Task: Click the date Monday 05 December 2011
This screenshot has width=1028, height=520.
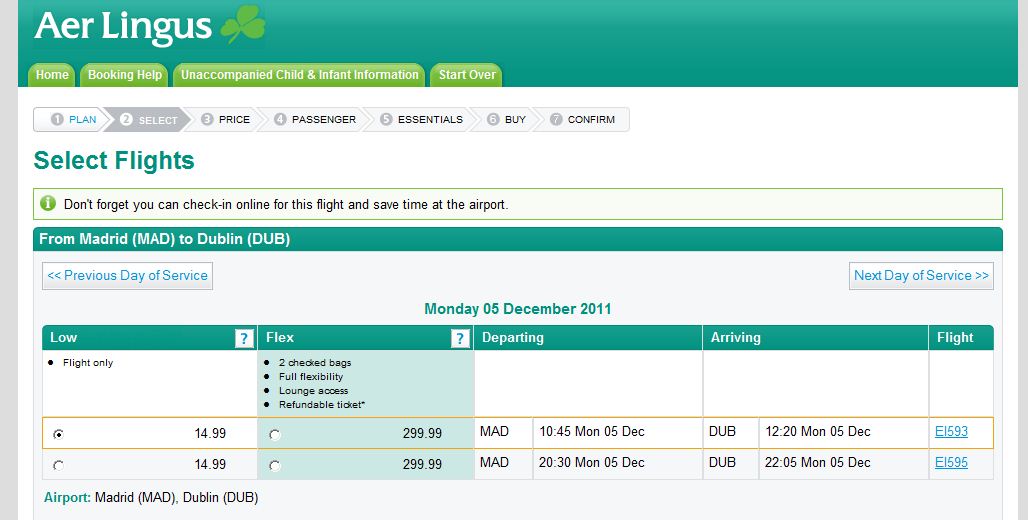Action: 518,309
